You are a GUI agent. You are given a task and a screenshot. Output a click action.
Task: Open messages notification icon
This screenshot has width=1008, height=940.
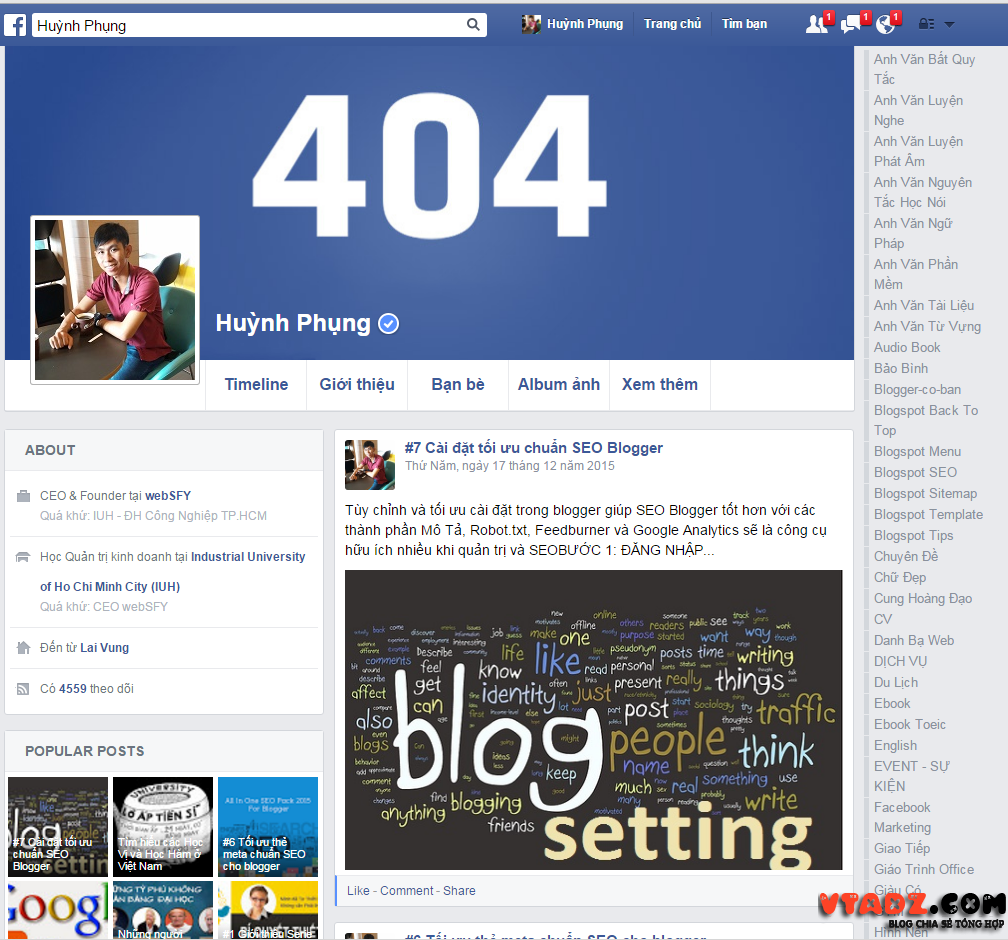pyautogui.click(x=850, y=24)
